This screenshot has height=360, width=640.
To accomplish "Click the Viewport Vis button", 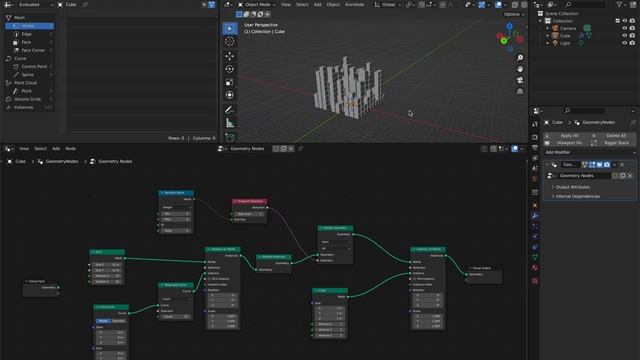I will tap(567, 143).
